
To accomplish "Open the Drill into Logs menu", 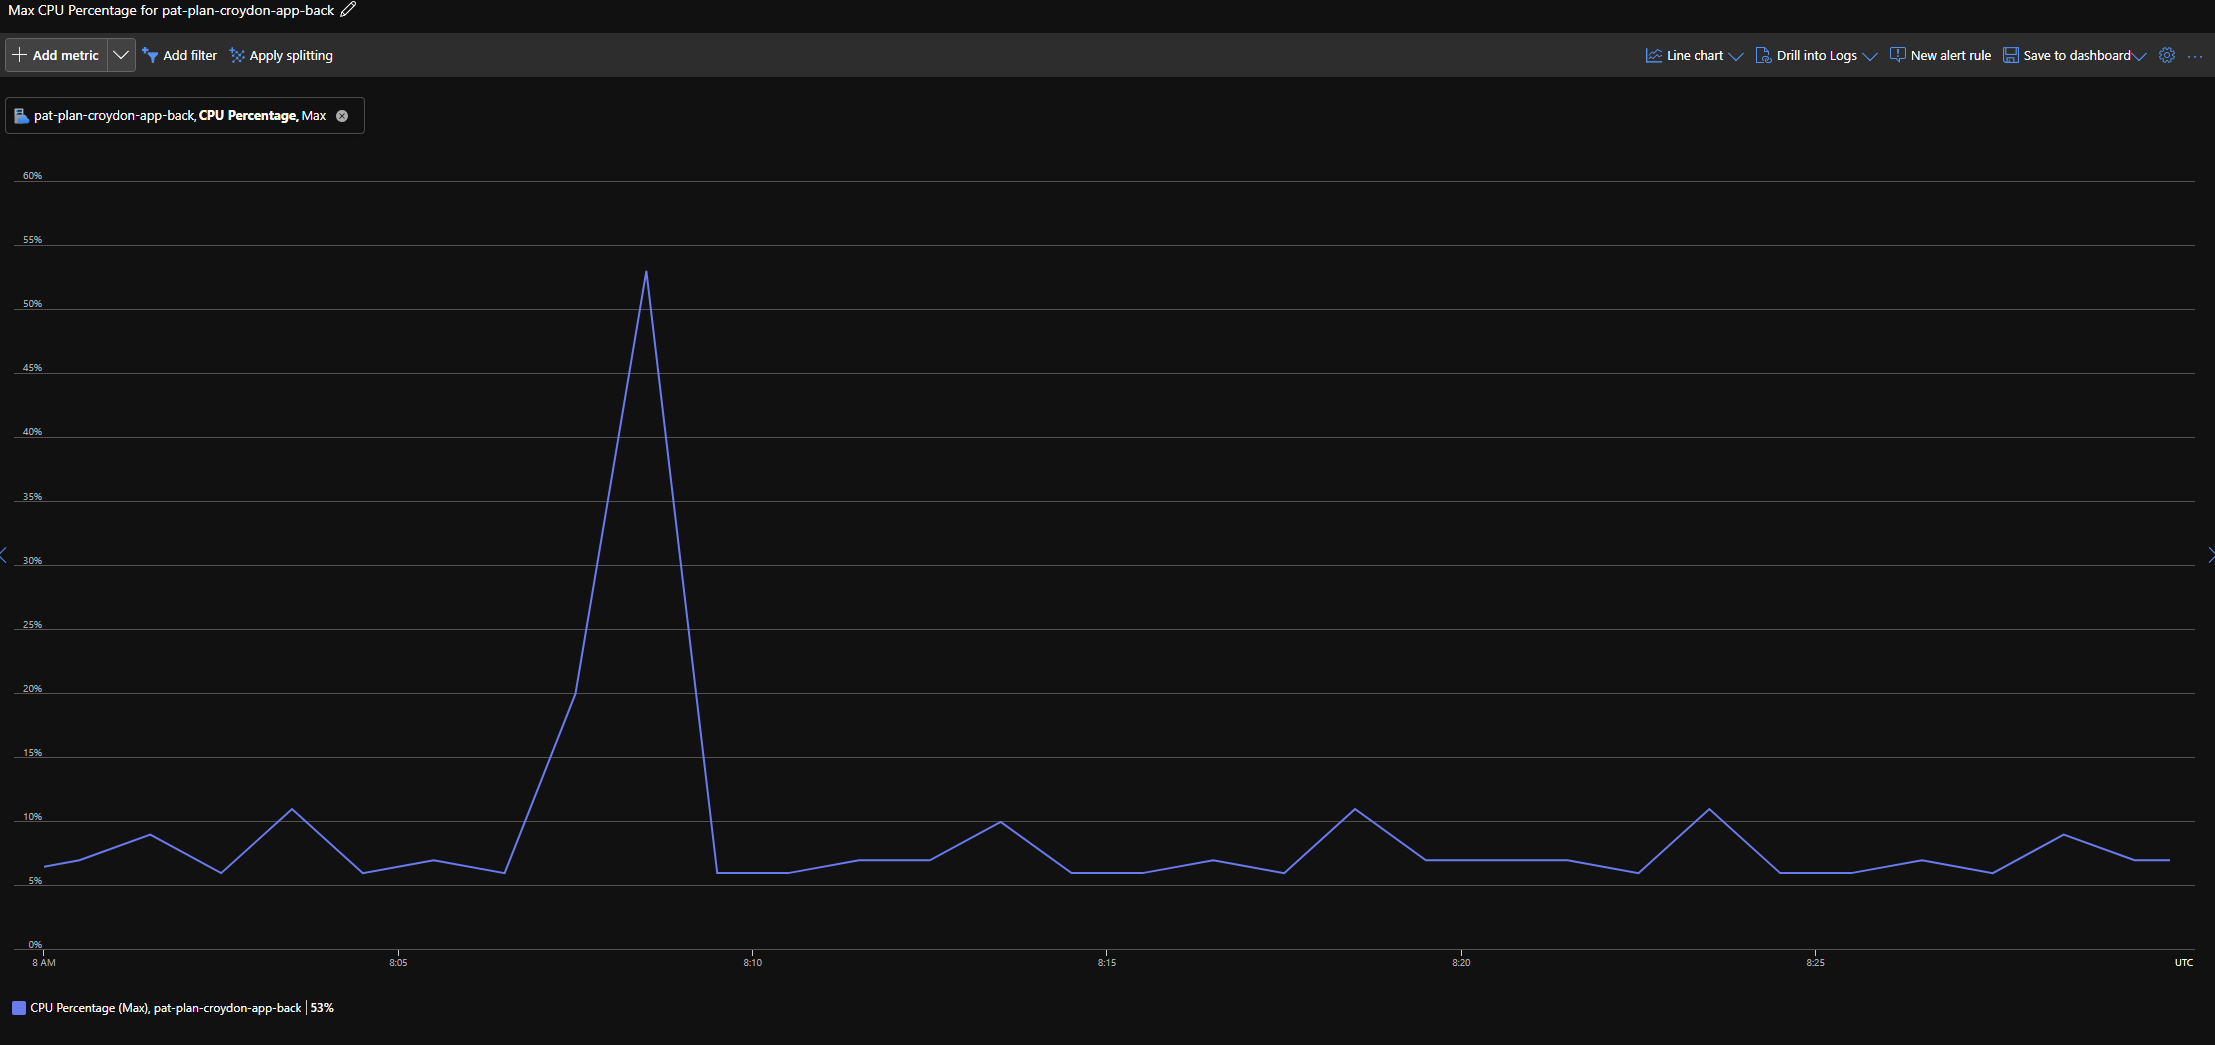I will click(1816, 55).
